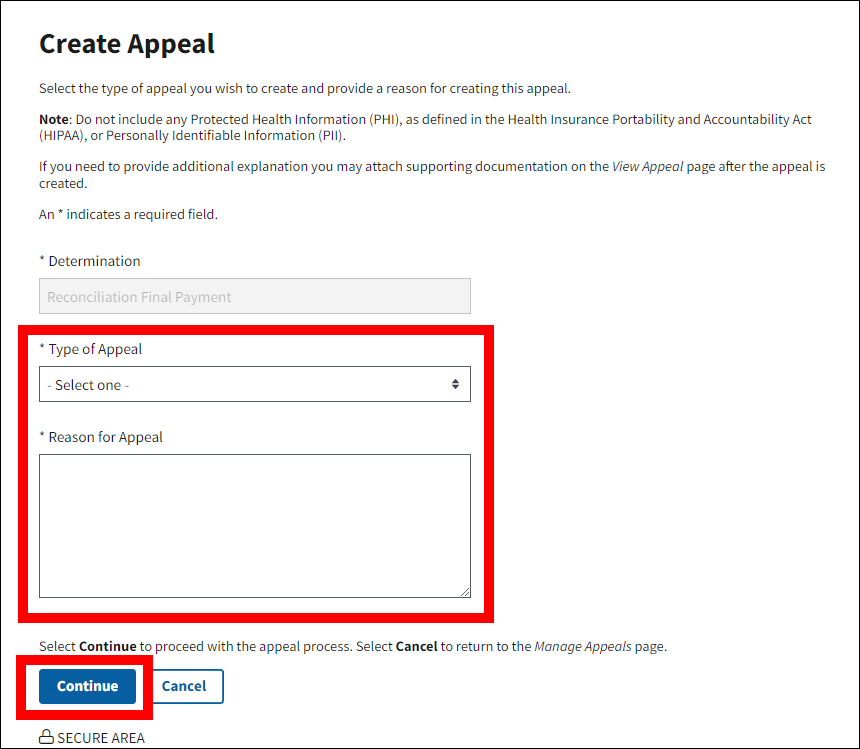Click bold "Continue" word in the instruction sentence
Viewport: 860px width, 749px height.
click(107, 646)
